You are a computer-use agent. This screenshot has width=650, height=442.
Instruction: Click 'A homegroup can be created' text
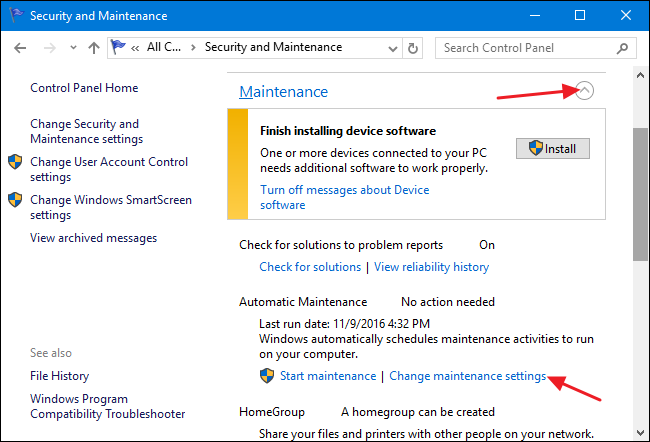[418, 412]
